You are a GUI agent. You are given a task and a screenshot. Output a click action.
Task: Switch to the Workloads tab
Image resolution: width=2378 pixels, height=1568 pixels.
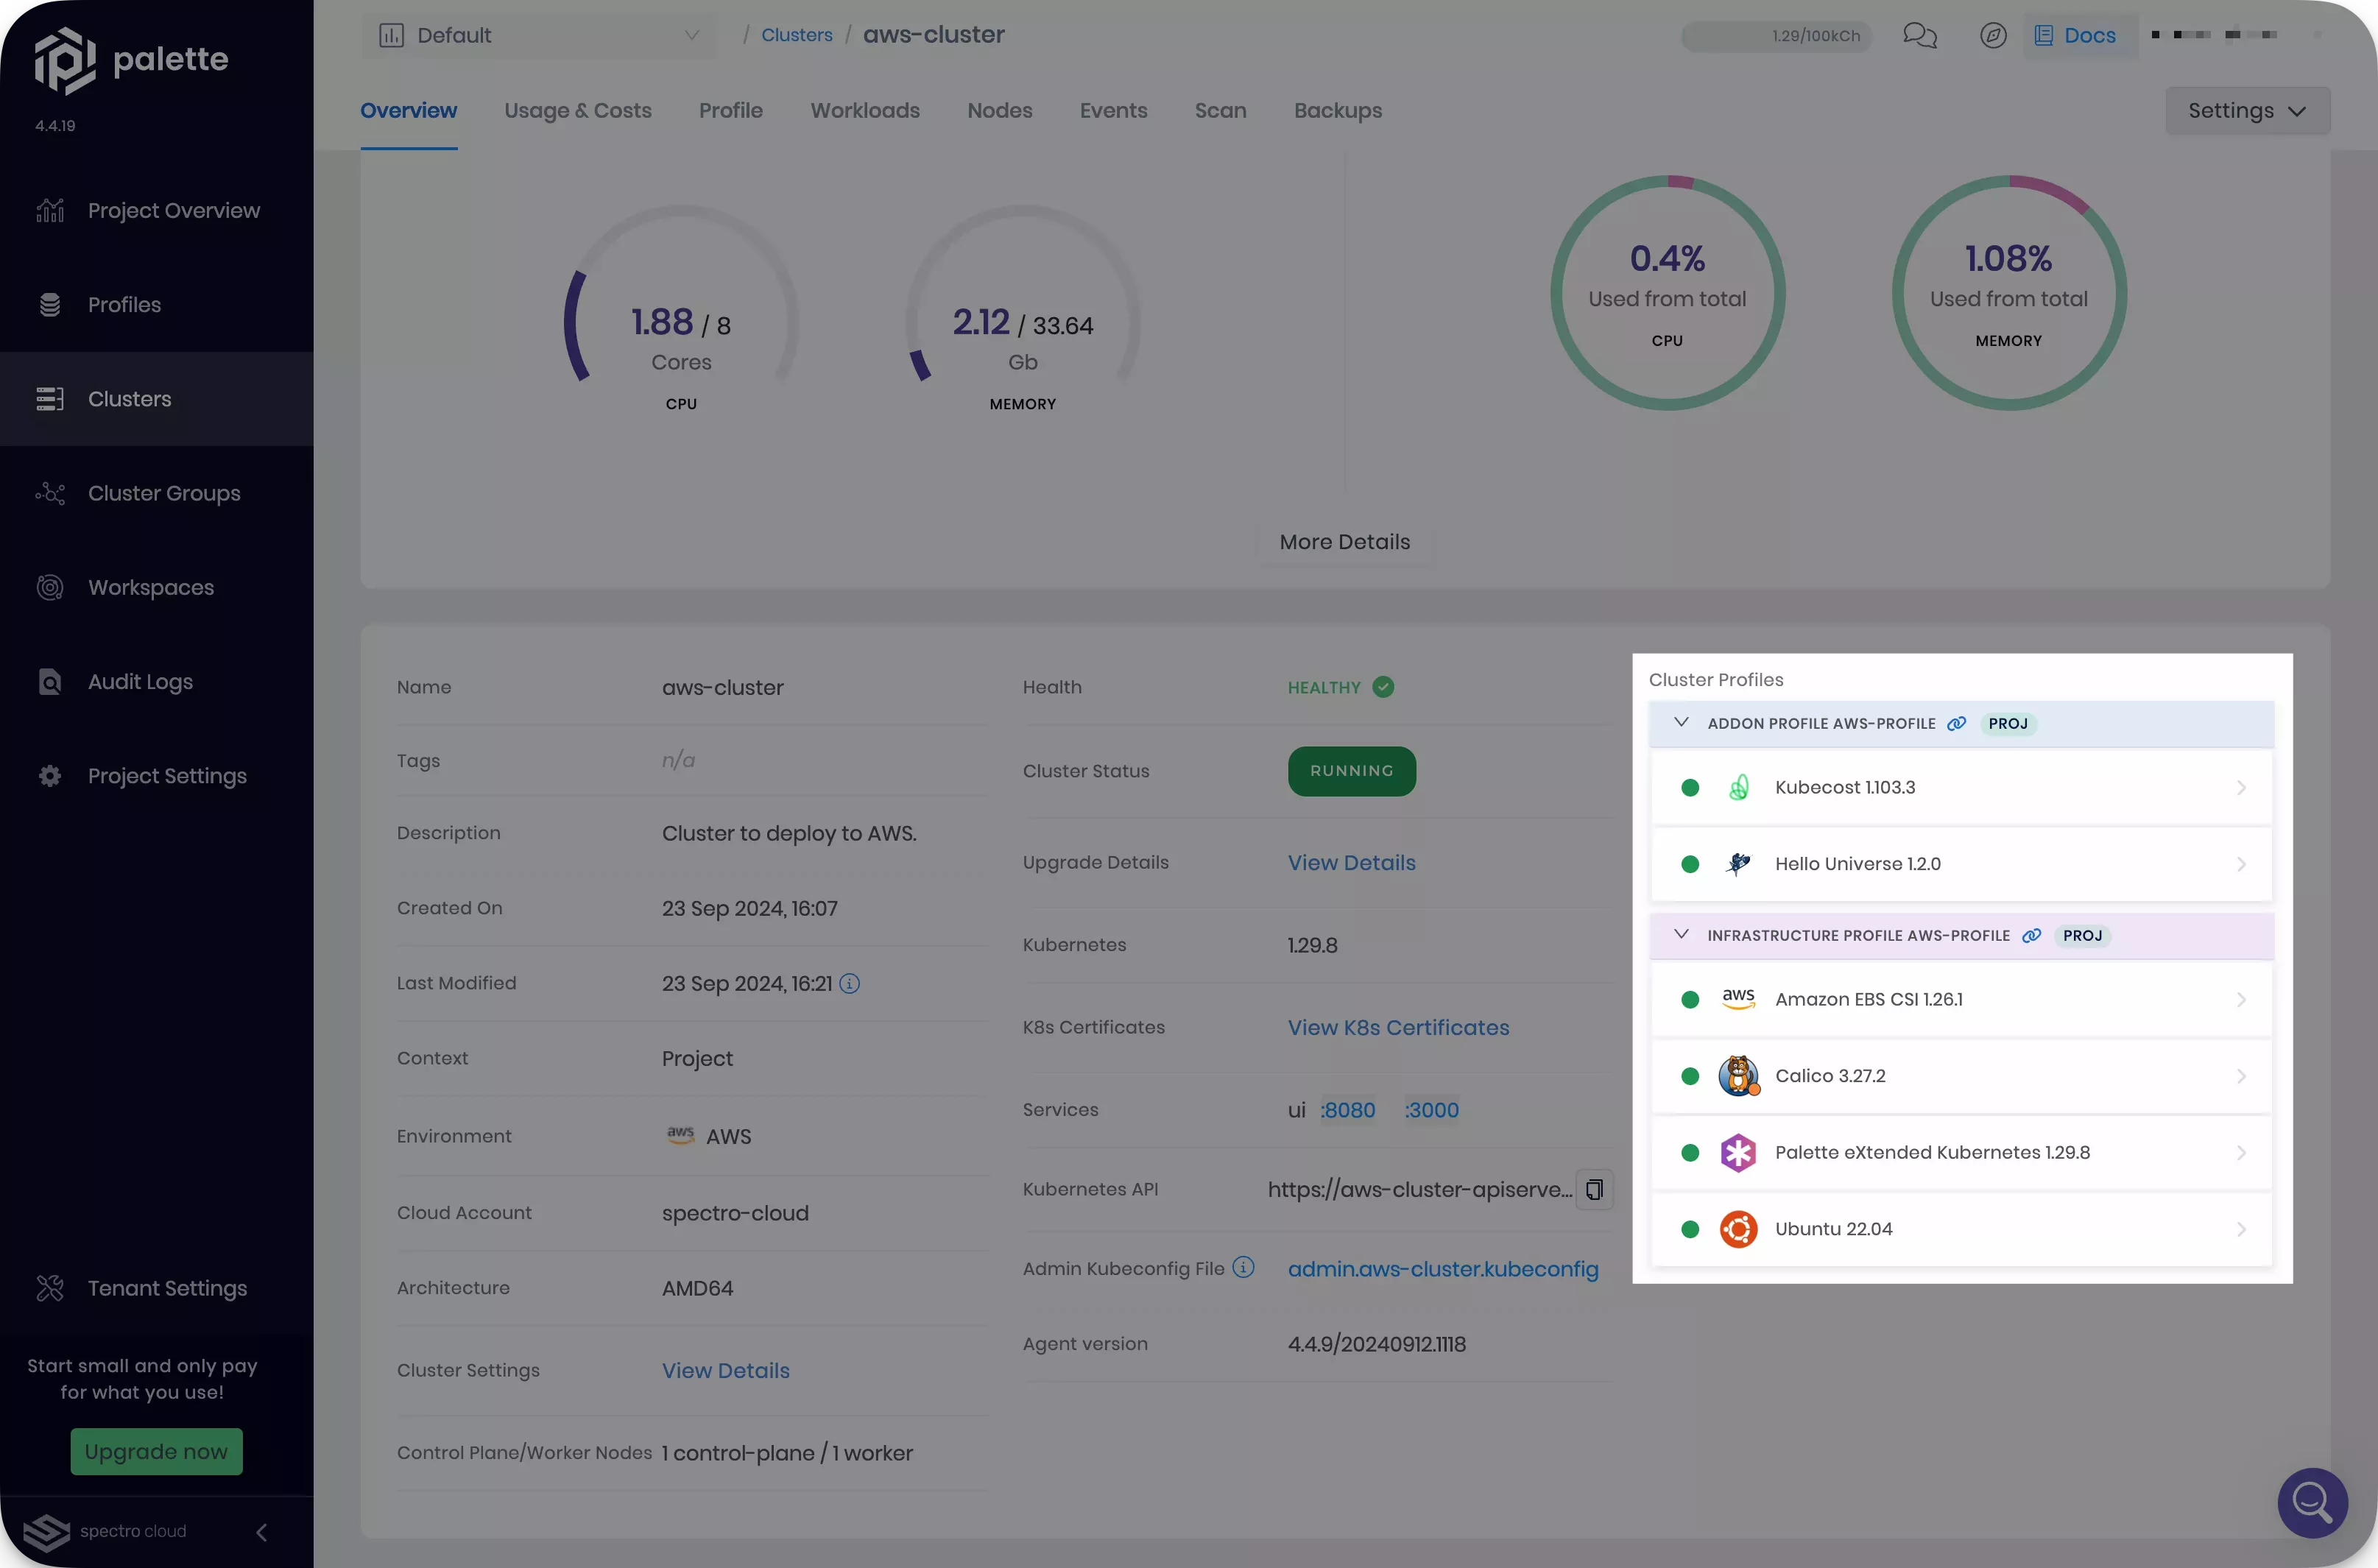click(864, 110)
